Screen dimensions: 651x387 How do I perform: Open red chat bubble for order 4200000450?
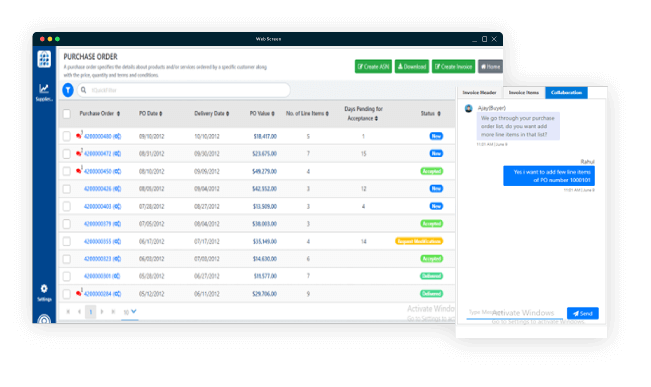(78, 171)
